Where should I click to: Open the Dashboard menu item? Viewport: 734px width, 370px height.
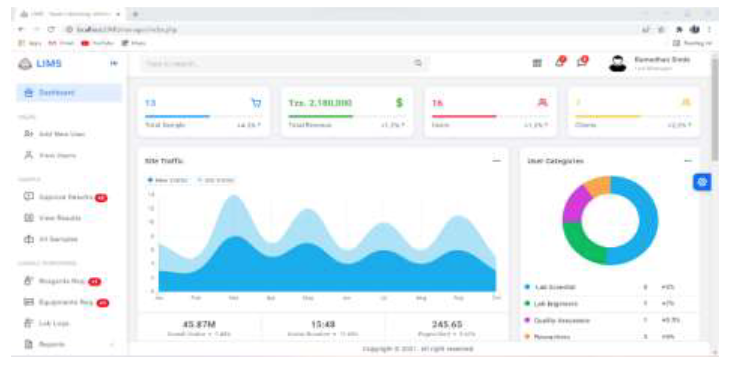69,93
